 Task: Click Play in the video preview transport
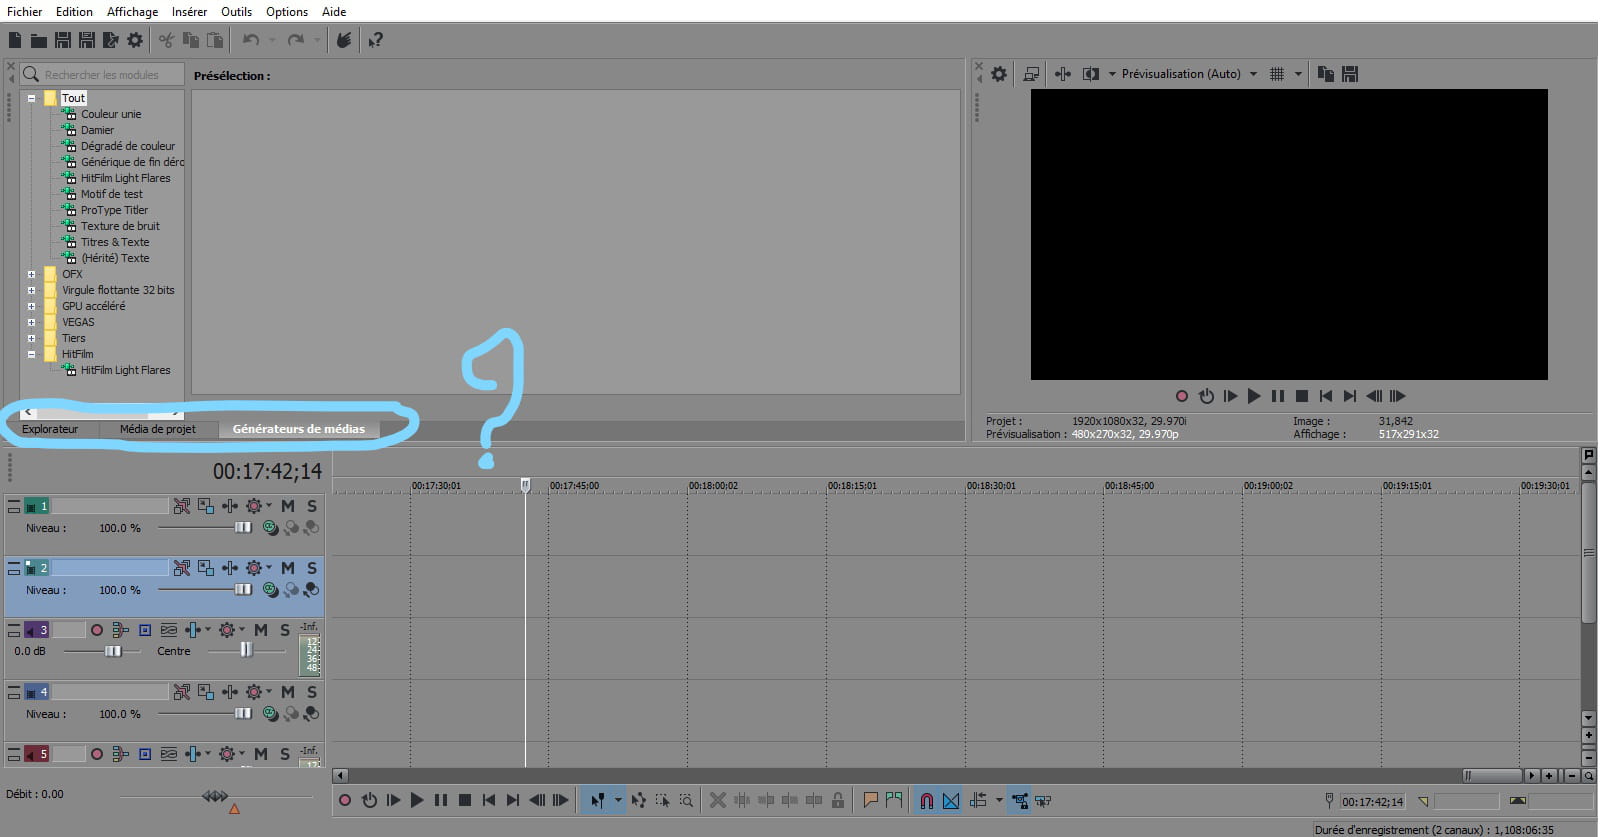[x=1254, y=396]
